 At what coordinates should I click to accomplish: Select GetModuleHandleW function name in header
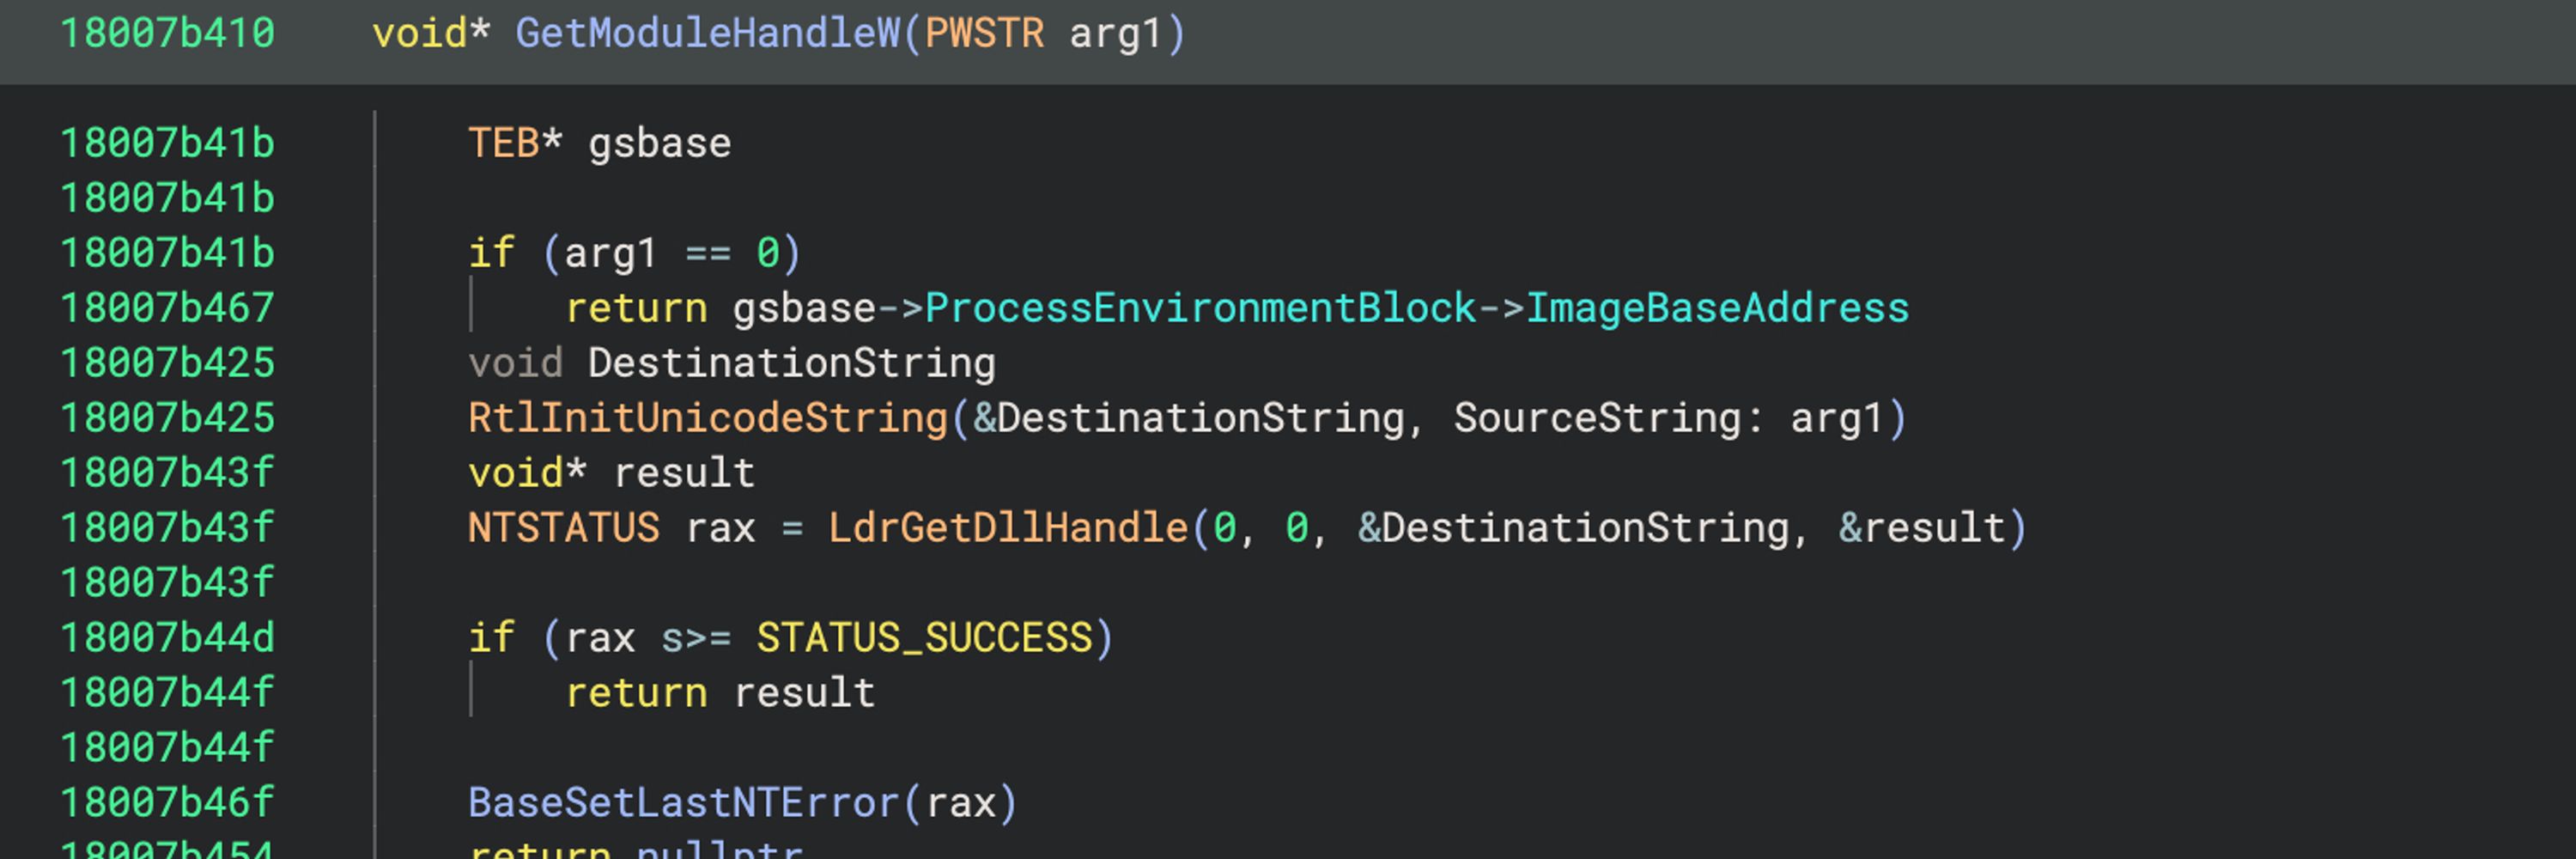[708, 33]
